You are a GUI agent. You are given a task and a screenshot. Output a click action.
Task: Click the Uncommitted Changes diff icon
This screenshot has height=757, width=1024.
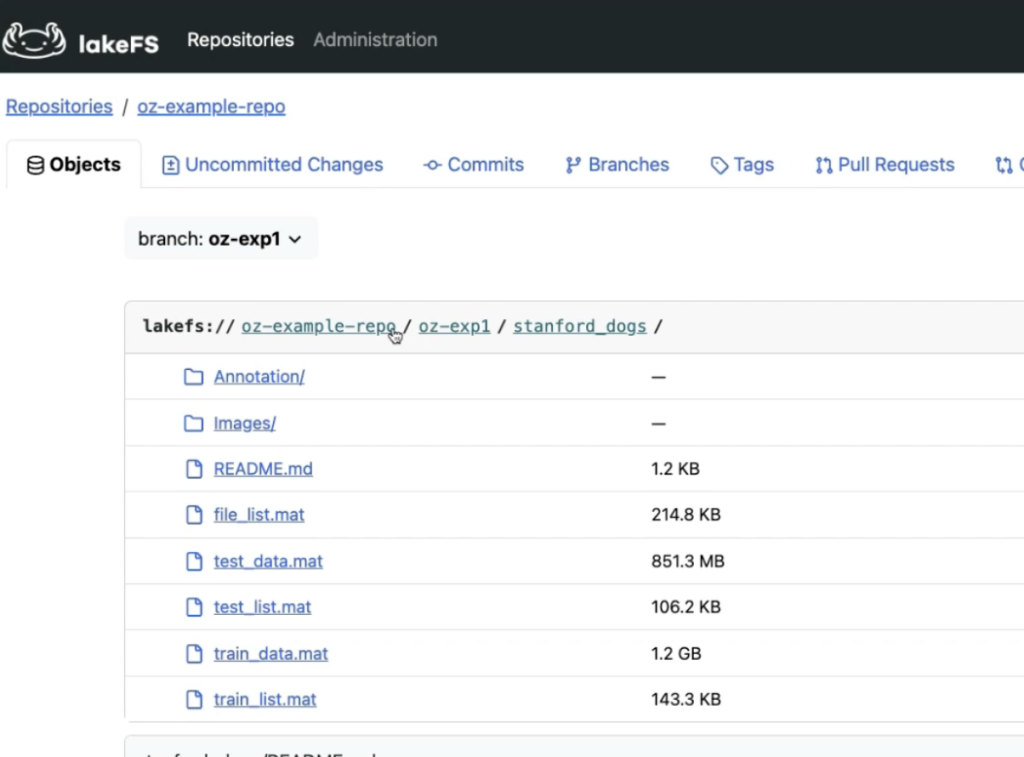click(x=170, y=165)
